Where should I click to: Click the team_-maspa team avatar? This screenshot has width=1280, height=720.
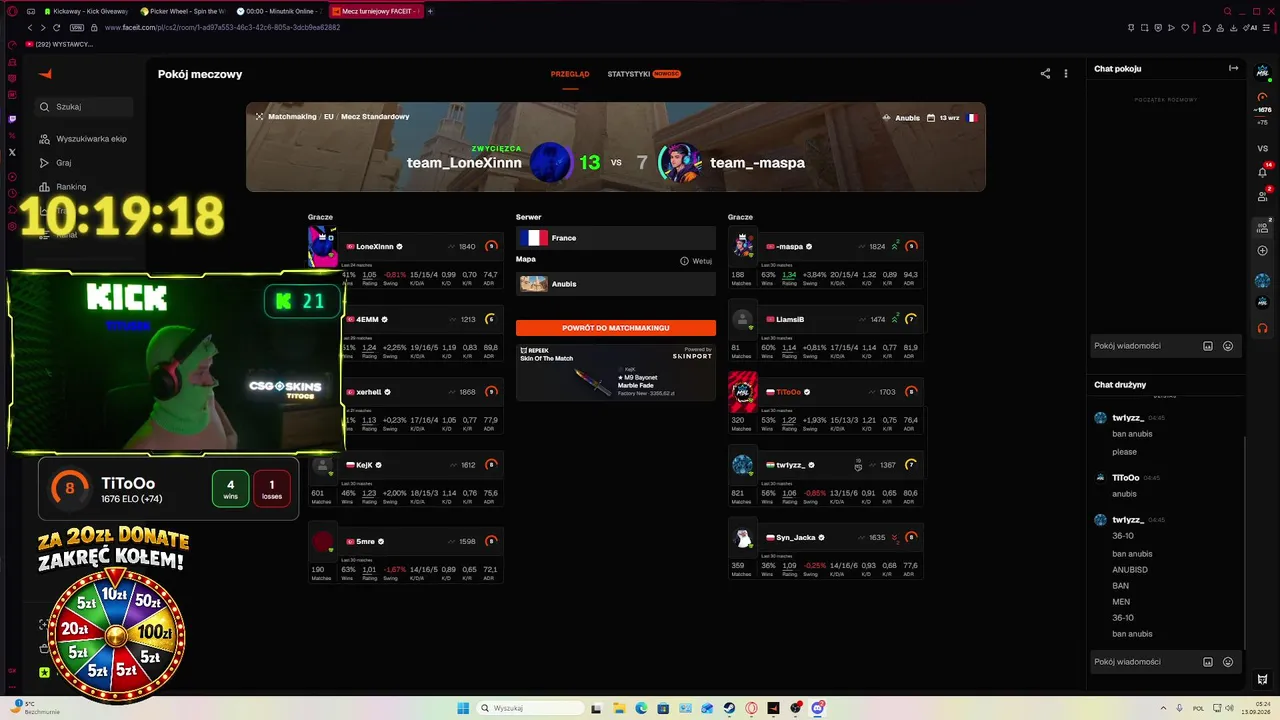(x=678, y=162)
